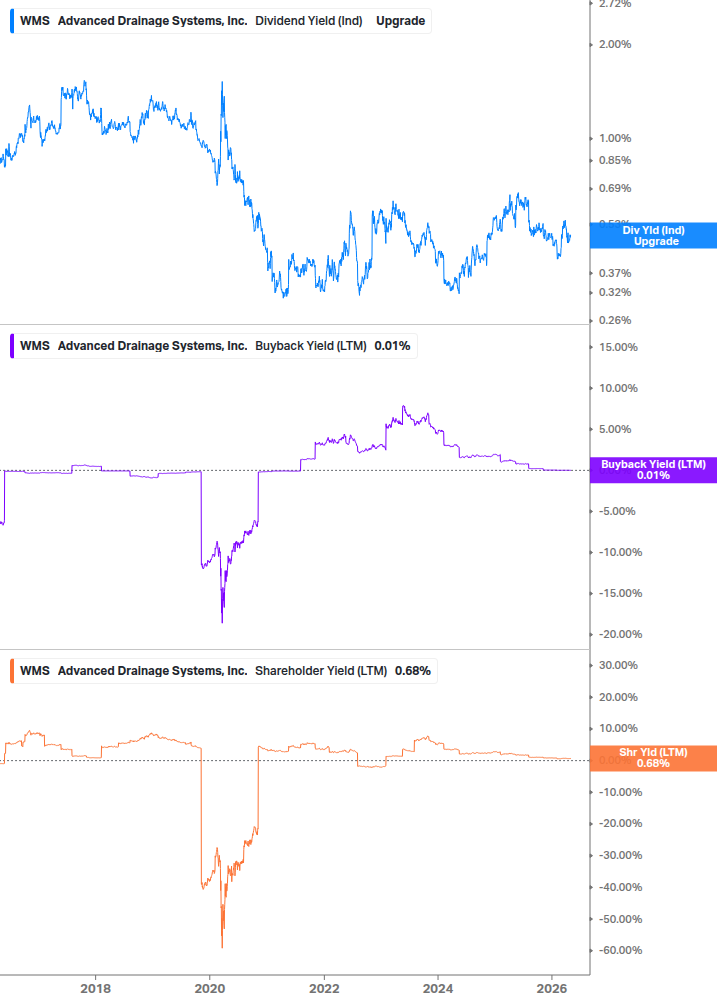This screenshot has width=717, height=1005.
Task: Click the -50.00% shareholder yield axis label
Action: click(x=620, y=918)
